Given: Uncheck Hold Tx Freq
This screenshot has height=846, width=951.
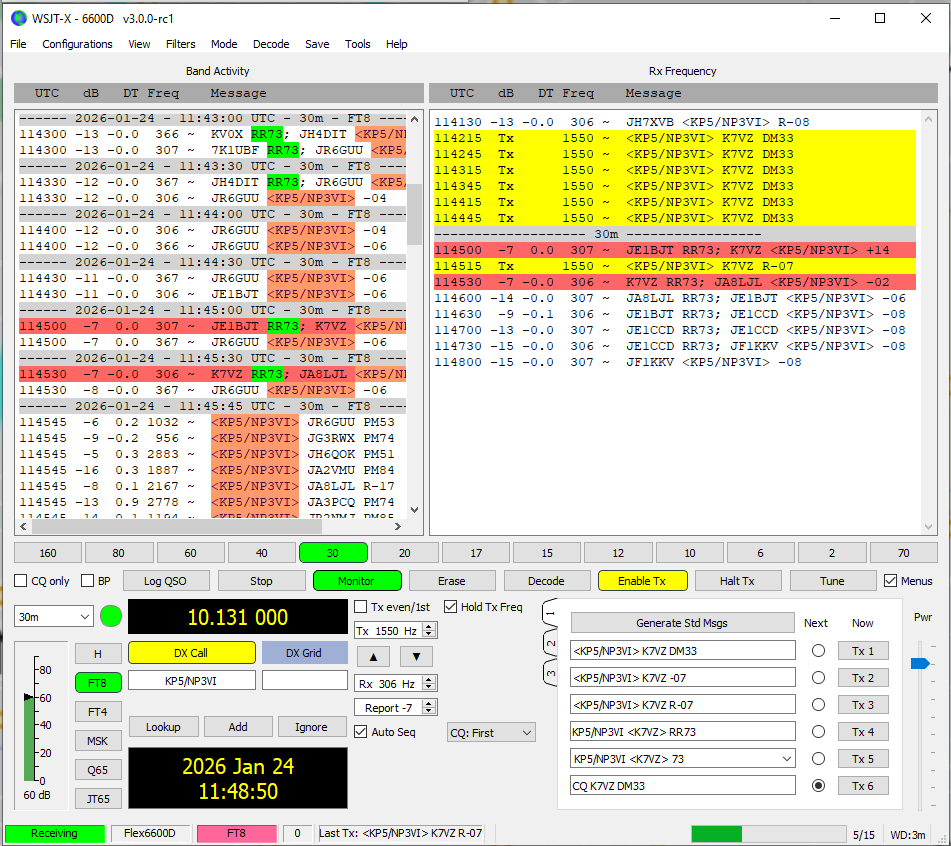Looking at the screenshot, I should coord(451,606).
